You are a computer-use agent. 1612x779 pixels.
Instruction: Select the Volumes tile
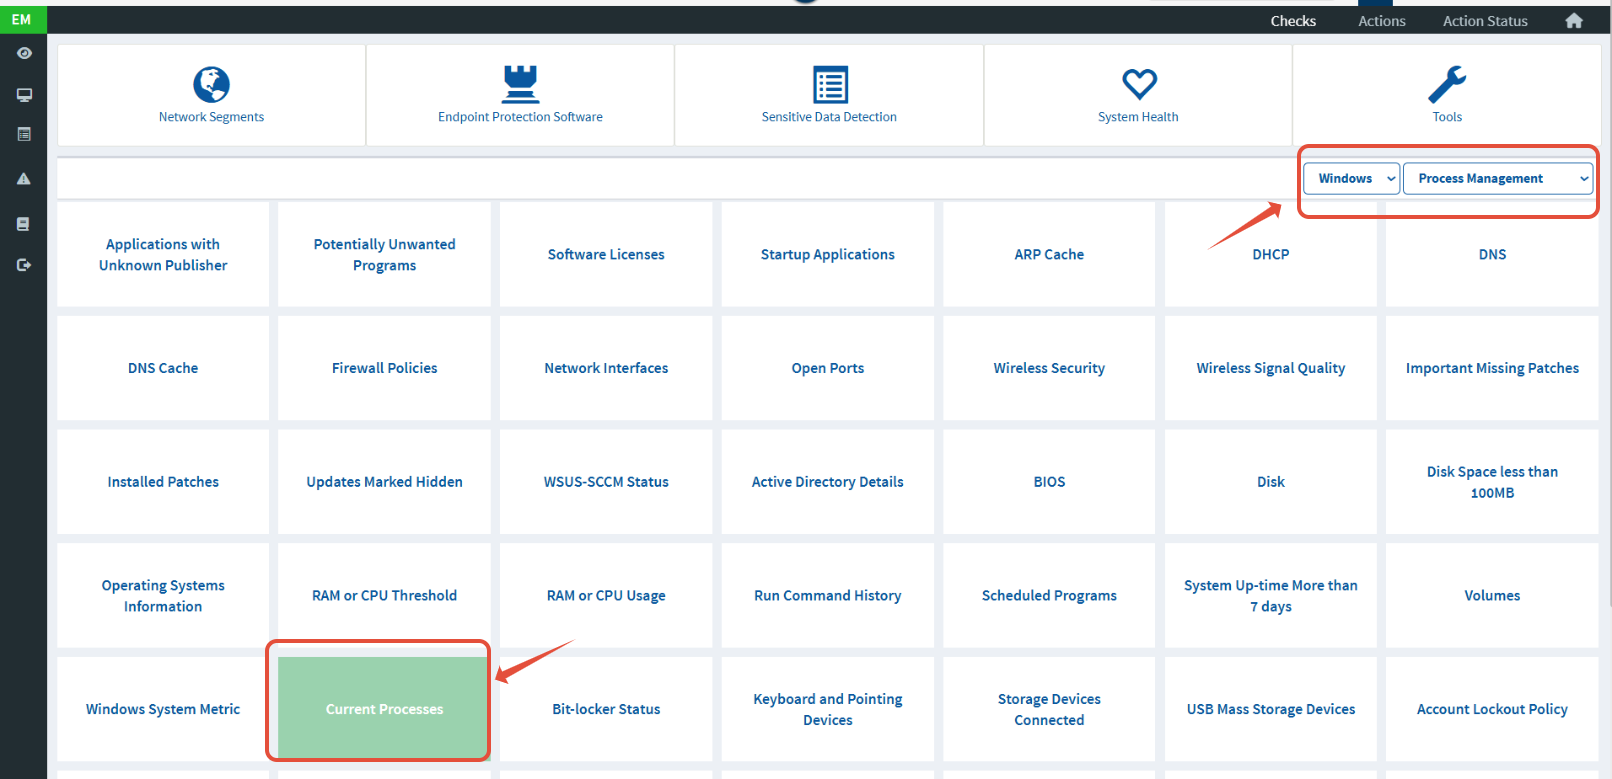click(1492, 595)
